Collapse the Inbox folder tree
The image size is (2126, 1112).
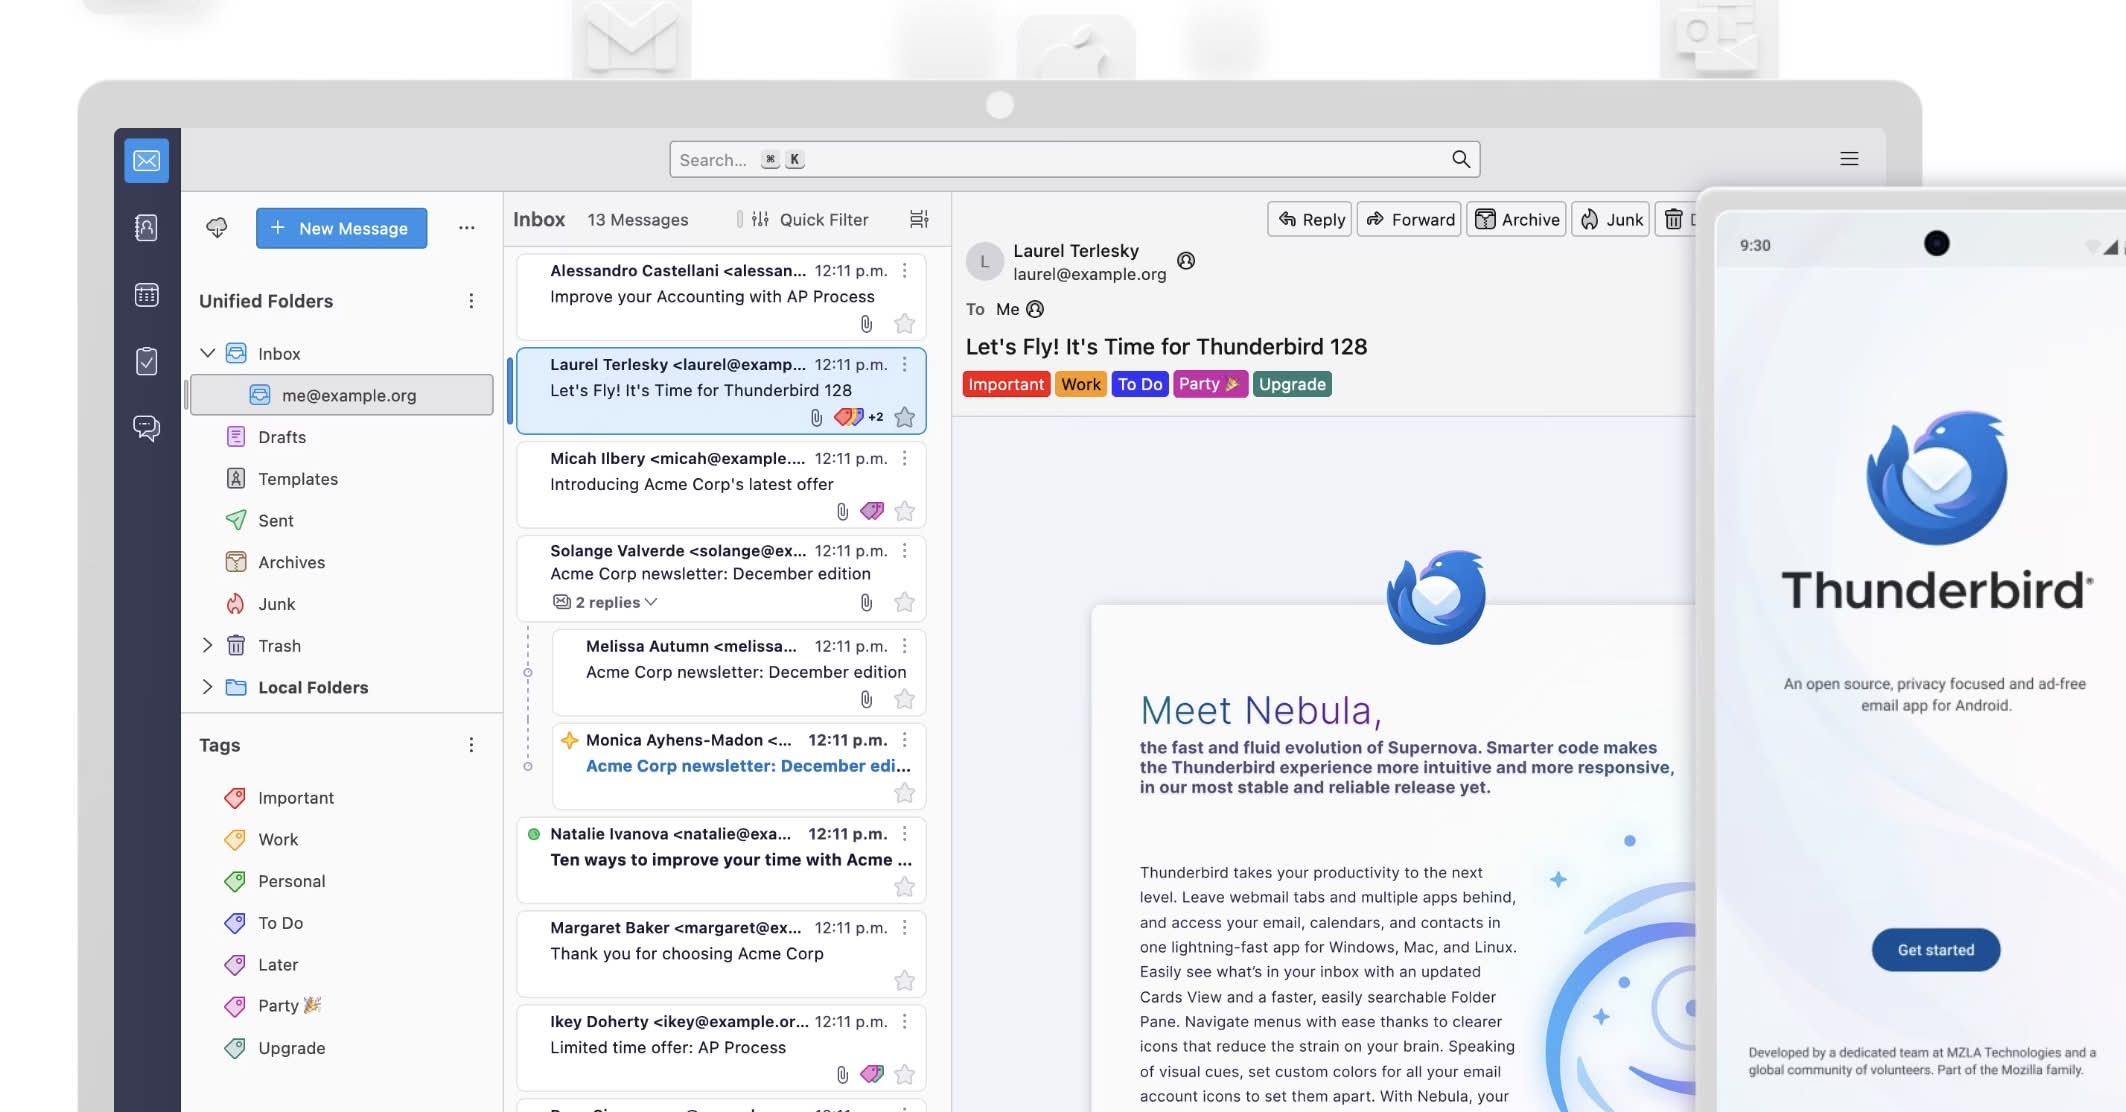(x=207, y=353)
